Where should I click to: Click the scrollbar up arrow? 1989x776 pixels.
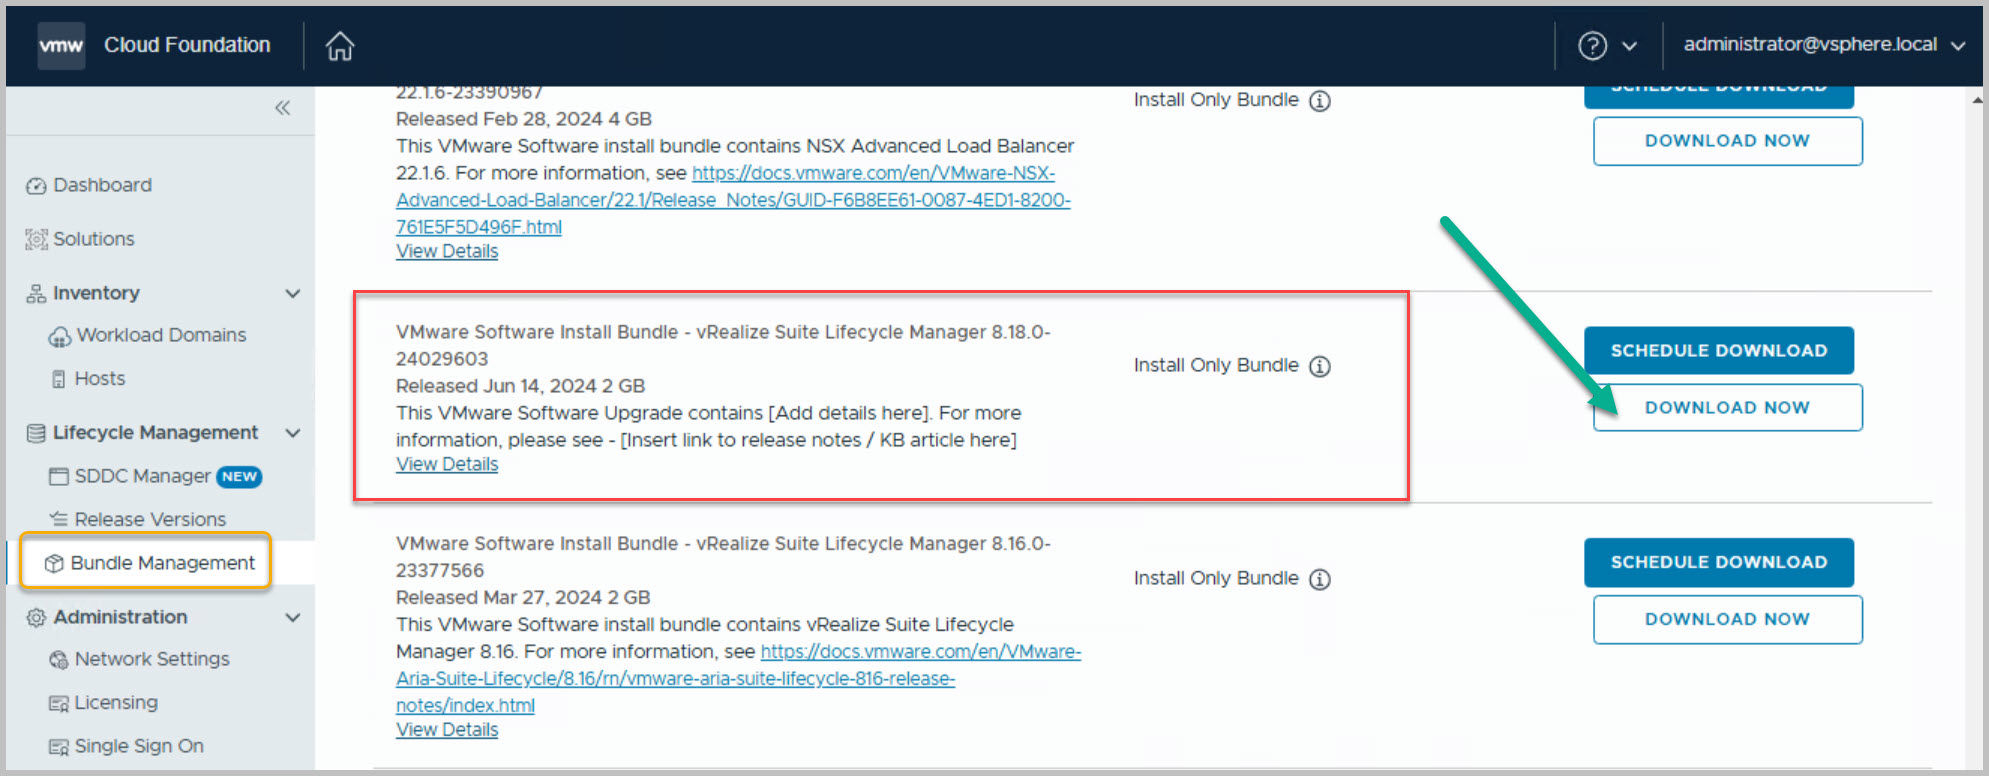[x=1977, y=100]
